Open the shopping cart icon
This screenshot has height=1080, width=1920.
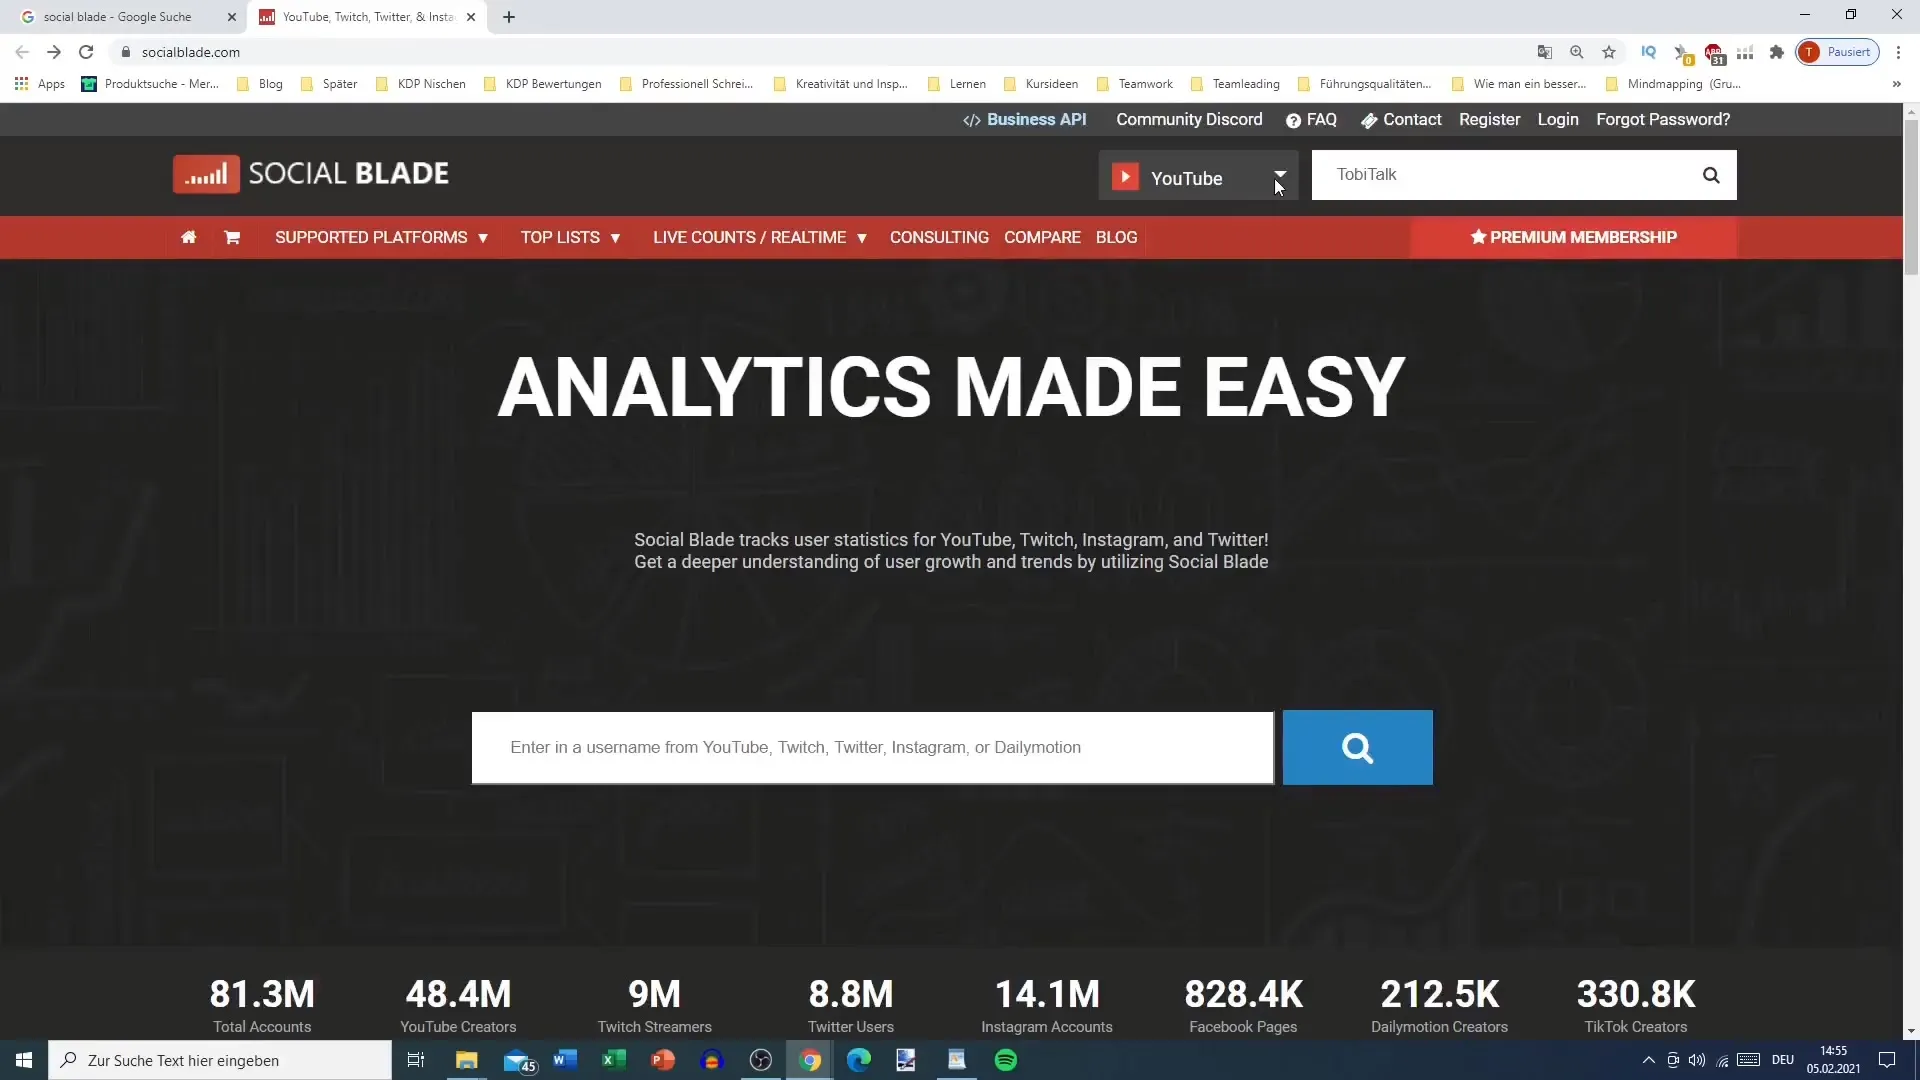tap(232, 237)
